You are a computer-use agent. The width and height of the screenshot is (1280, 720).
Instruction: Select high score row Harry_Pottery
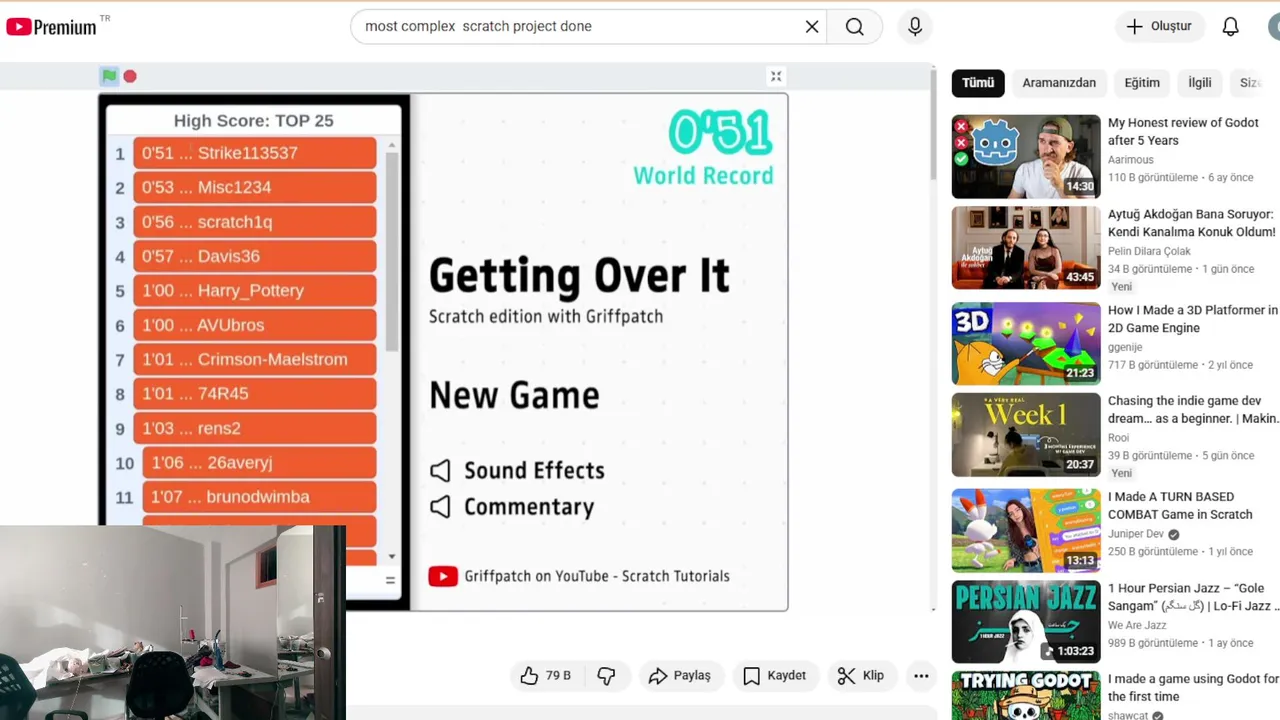pyautogui.click(x=255, y=290)
